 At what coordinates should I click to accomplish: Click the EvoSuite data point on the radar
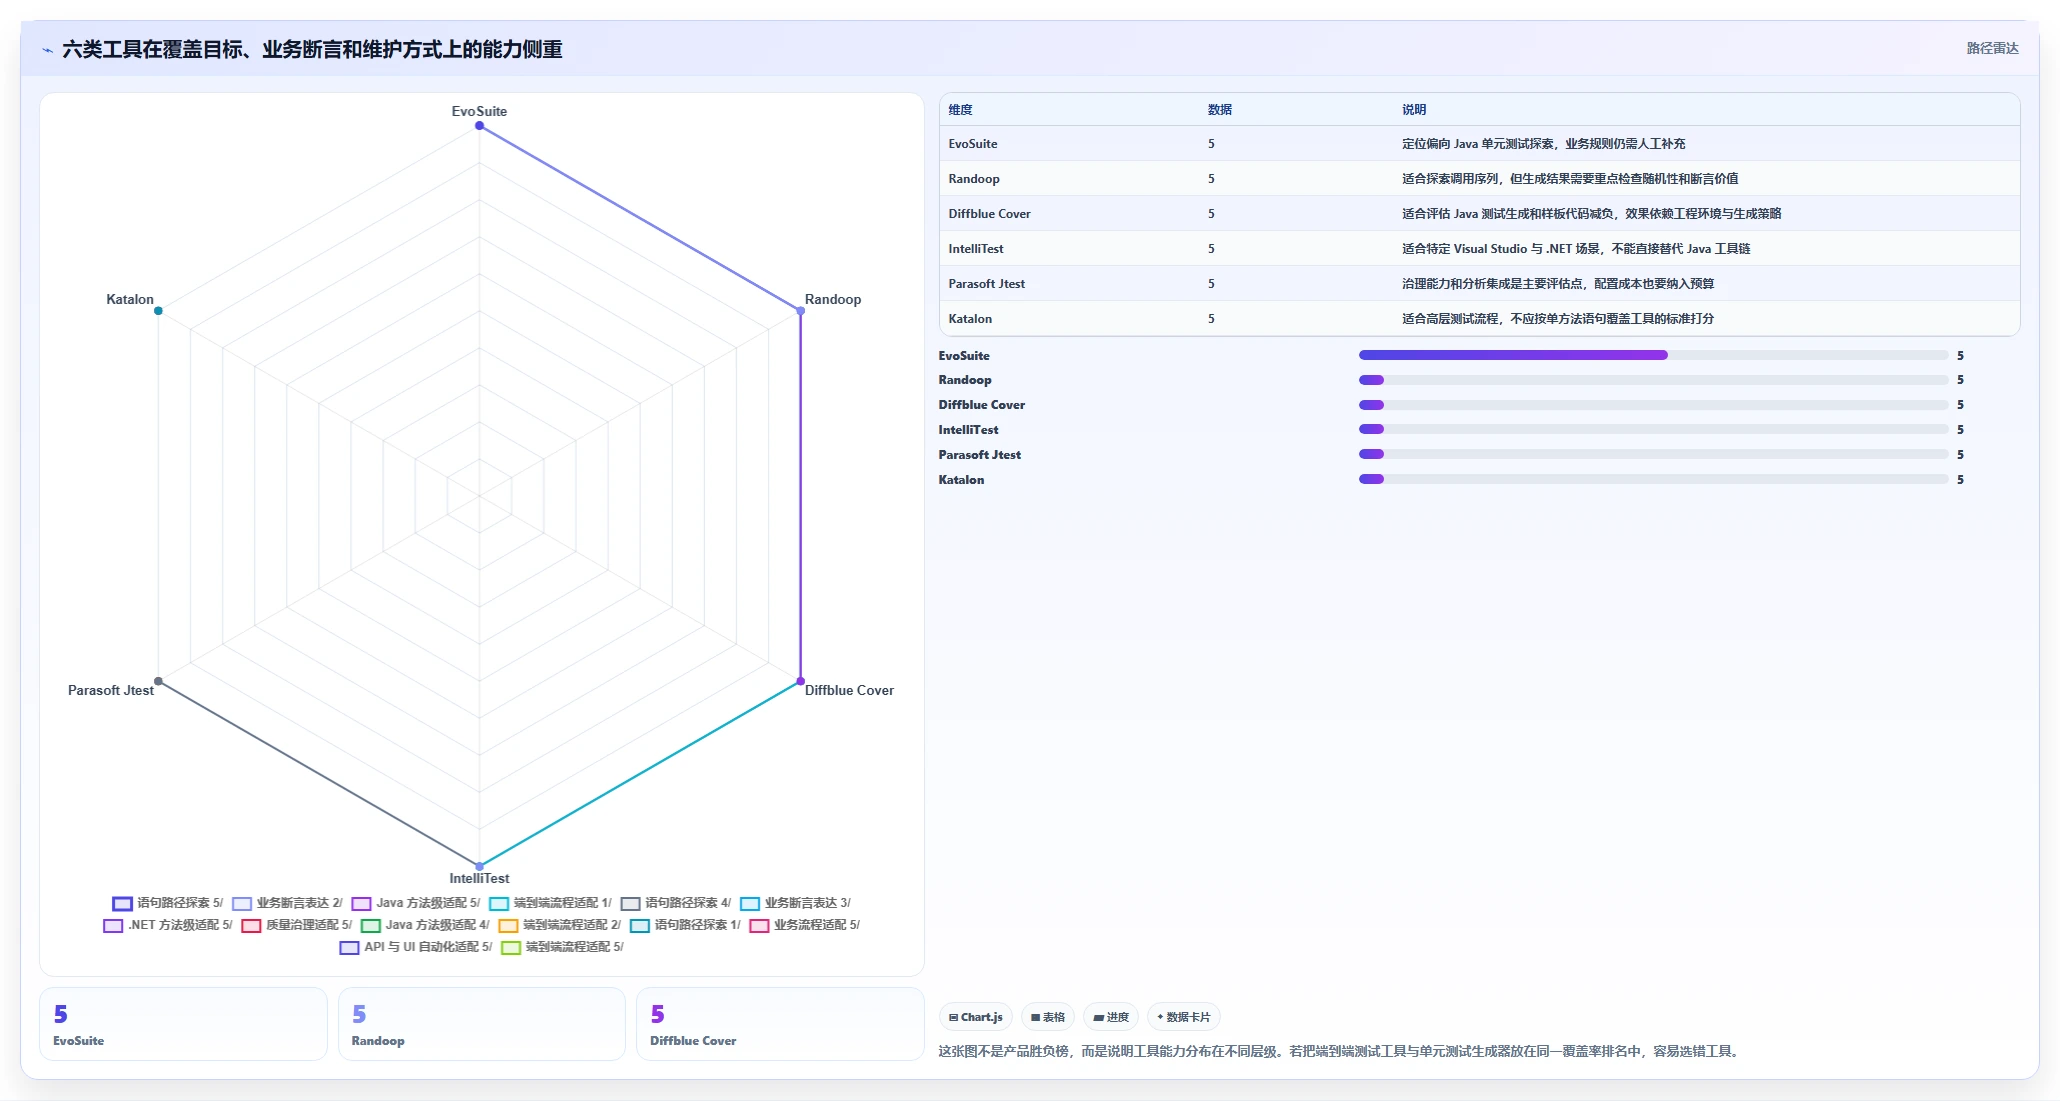point(479,125)
